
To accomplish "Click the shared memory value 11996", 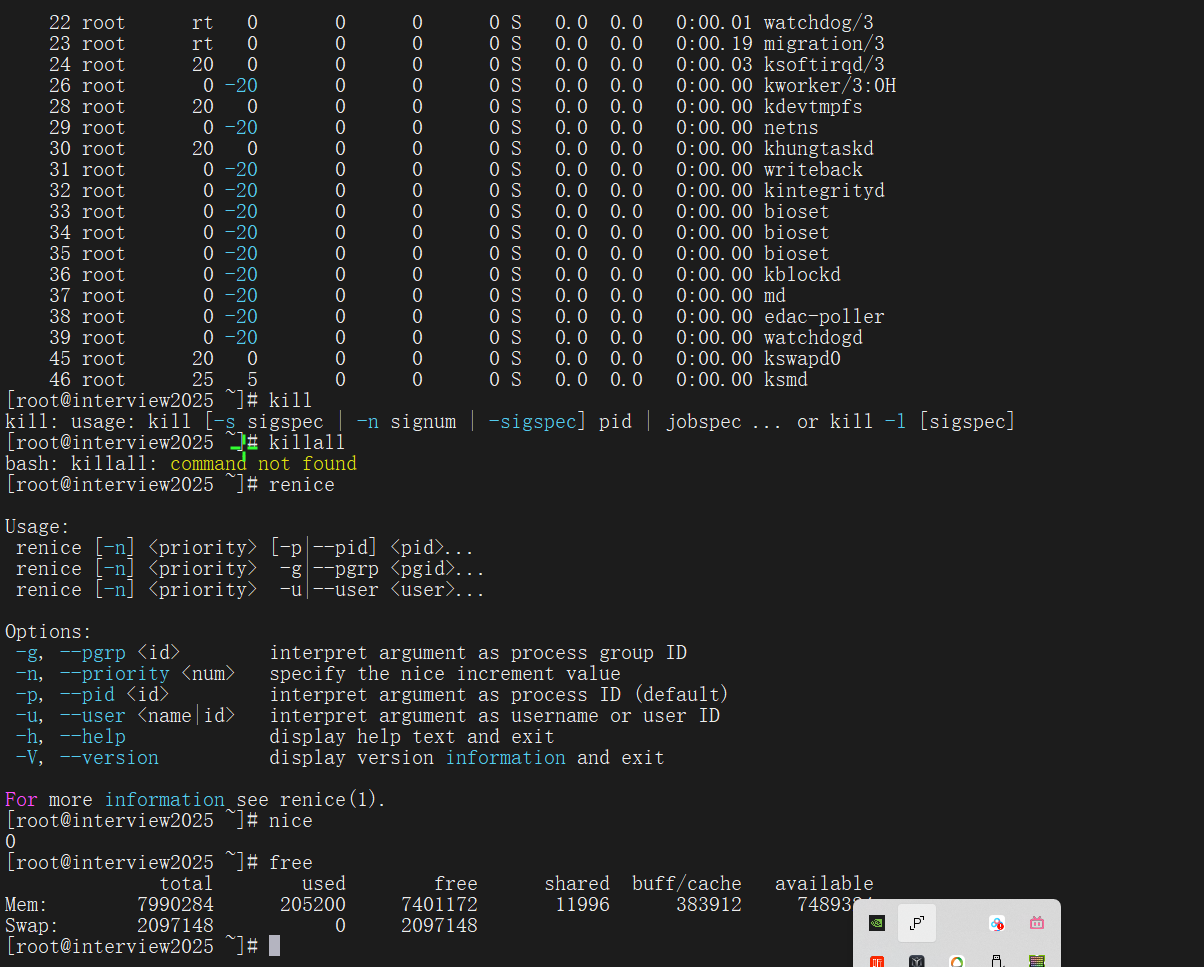I will [582, 904].
